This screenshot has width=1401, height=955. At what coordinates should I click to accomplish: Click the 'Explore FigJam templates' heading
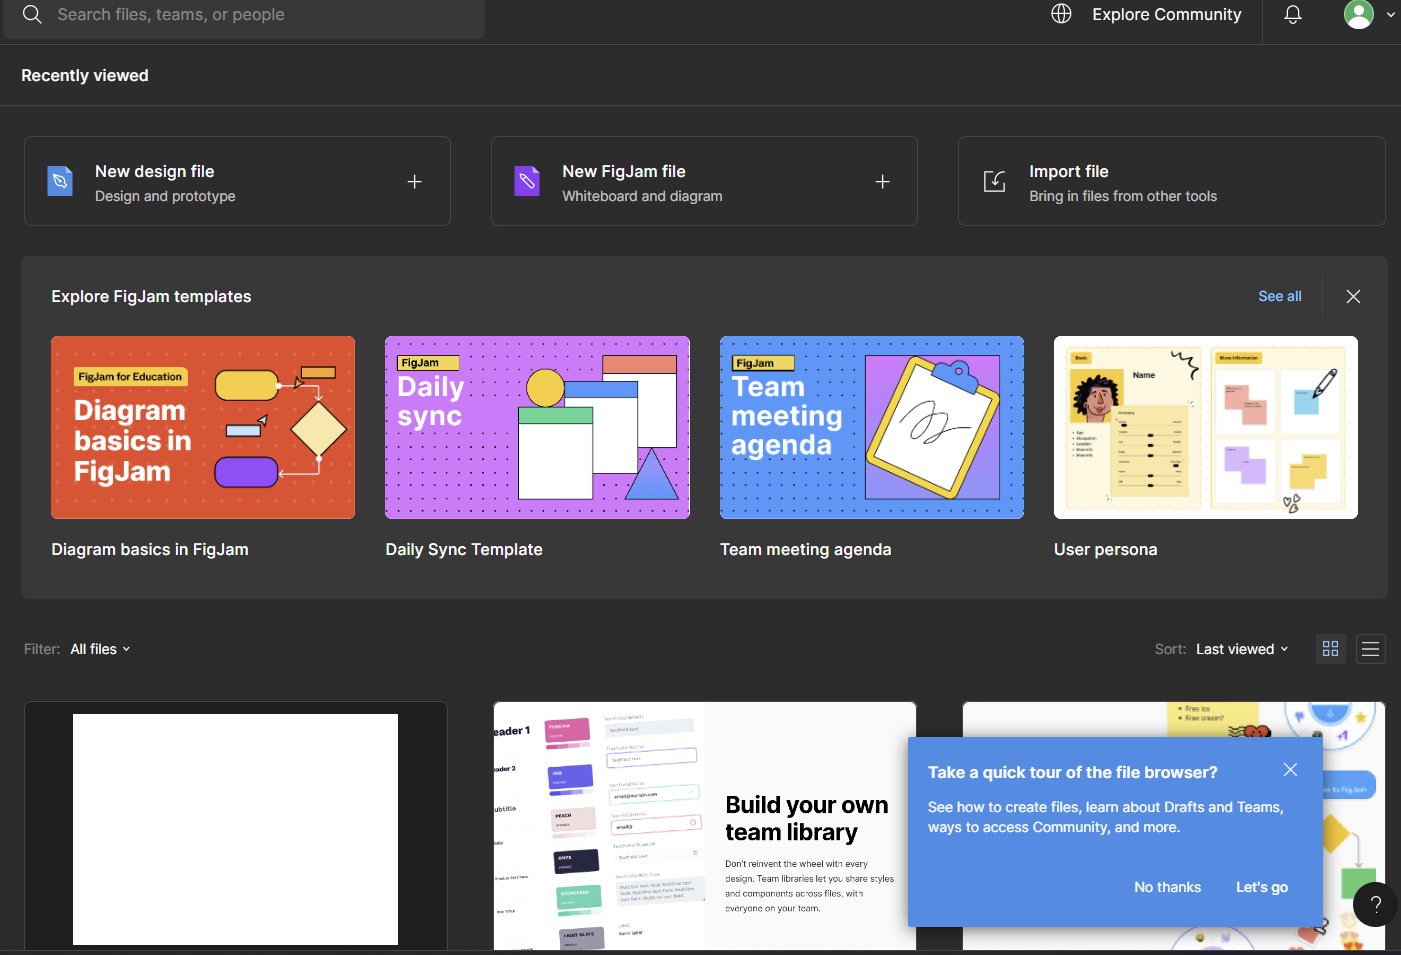pyautogui.click(x=151, y=296)
